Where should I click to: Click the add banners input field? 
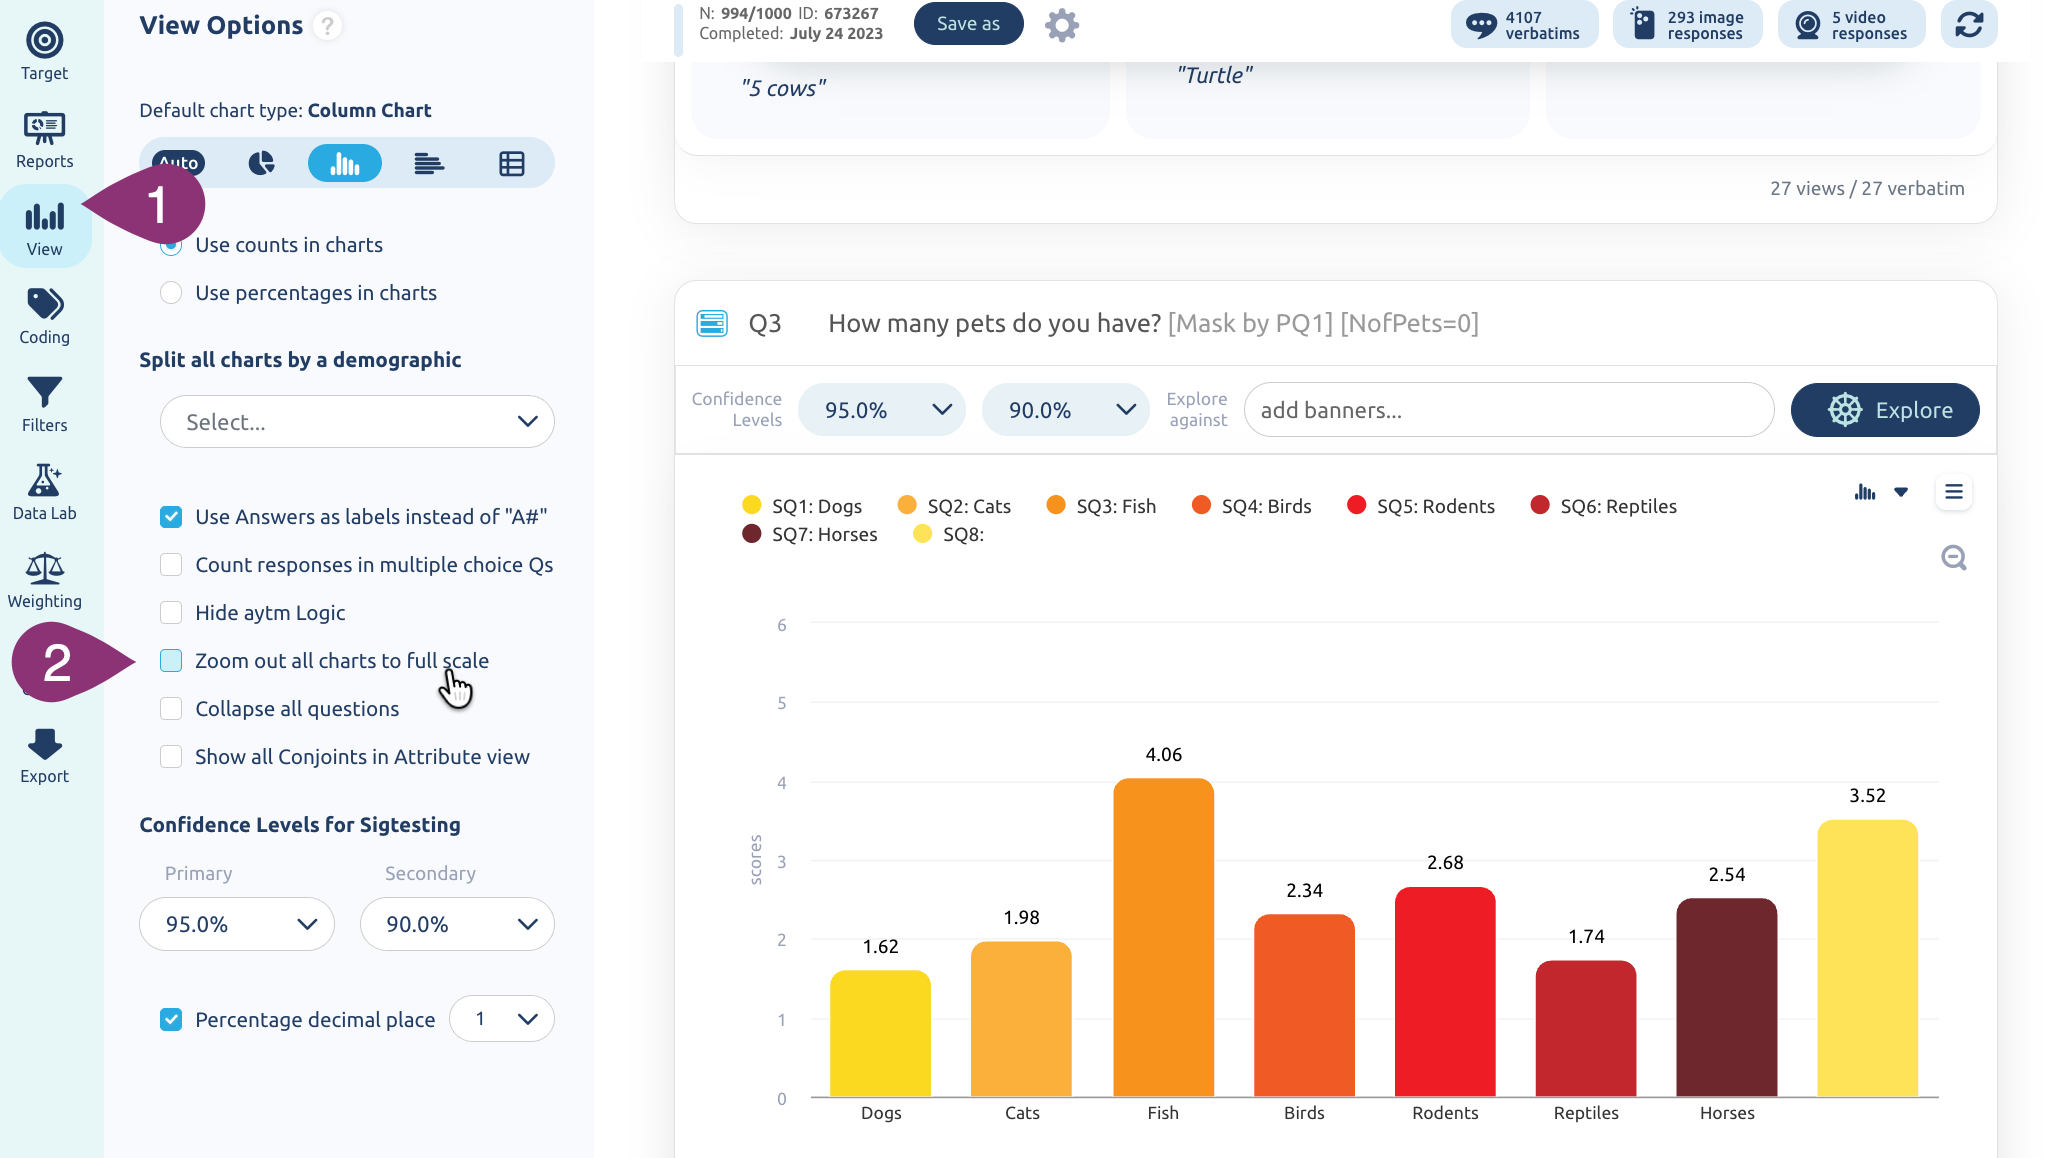tap(1509, 410)
